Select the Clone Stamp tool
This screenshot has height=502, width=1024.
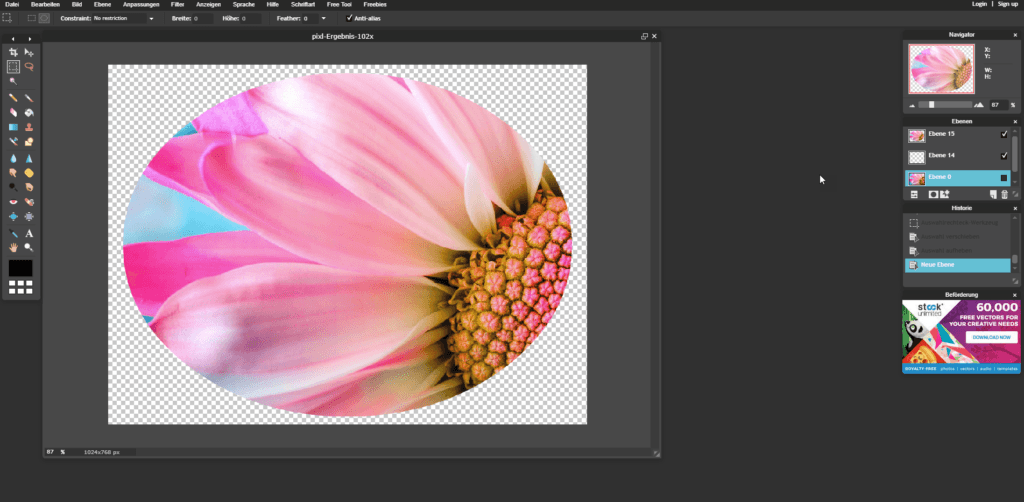(29, 127)
